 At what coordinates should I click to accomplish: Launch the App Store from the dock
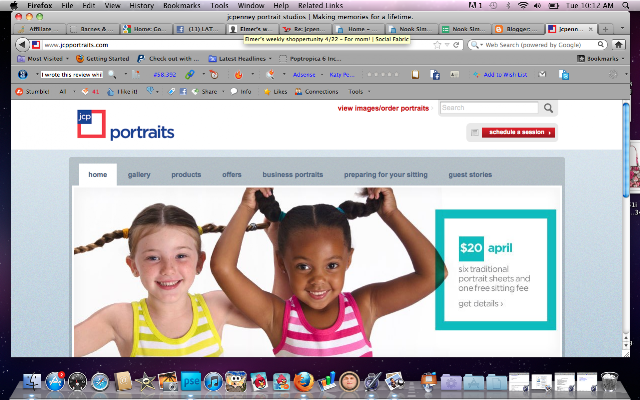click(55, 382)
